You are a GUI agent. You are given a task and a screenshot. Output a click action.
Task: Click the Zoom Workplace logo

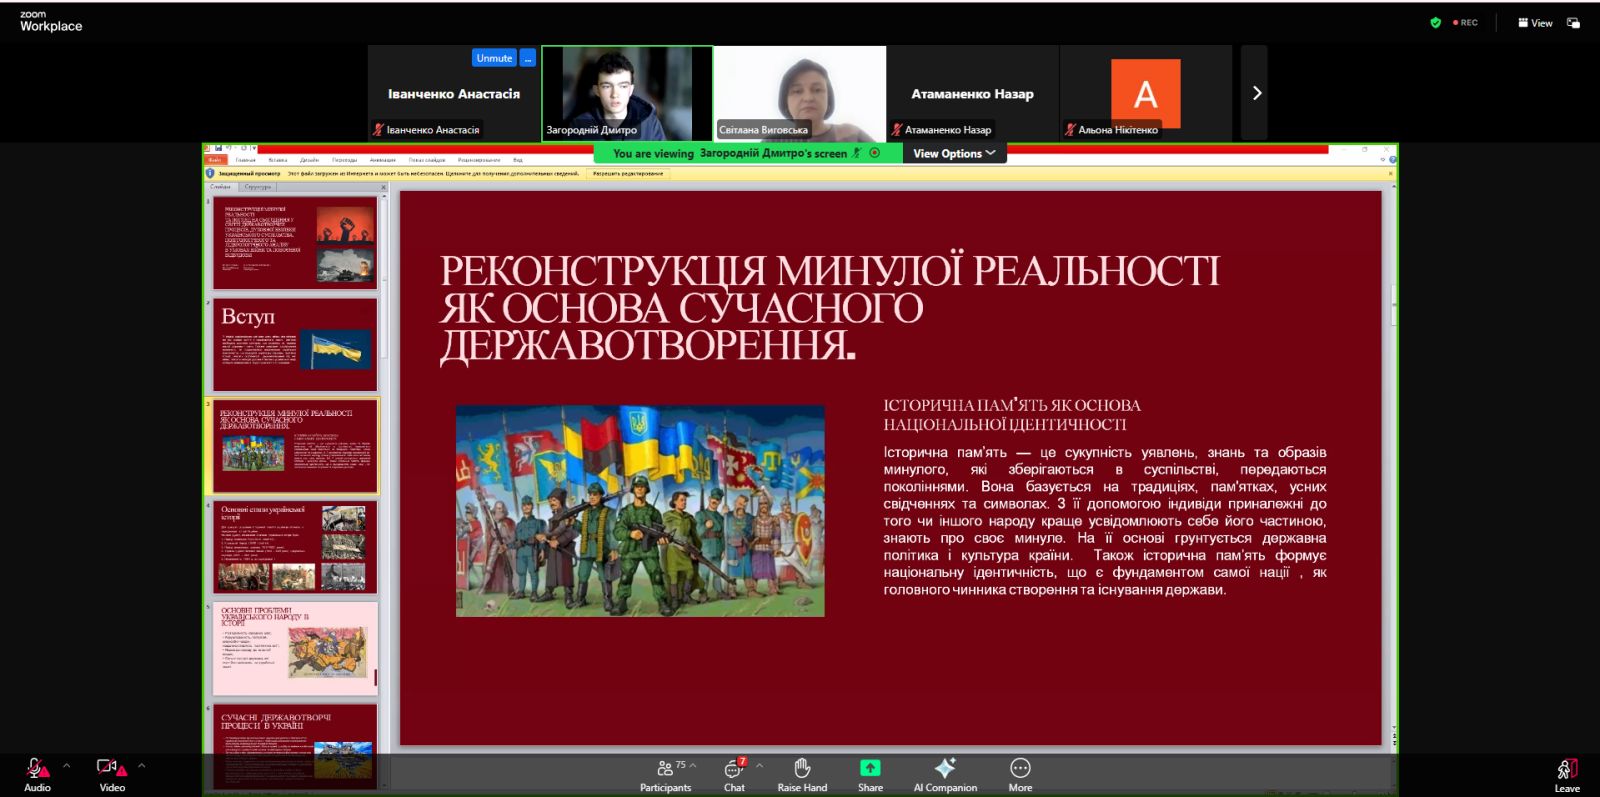tap(51, 21)
